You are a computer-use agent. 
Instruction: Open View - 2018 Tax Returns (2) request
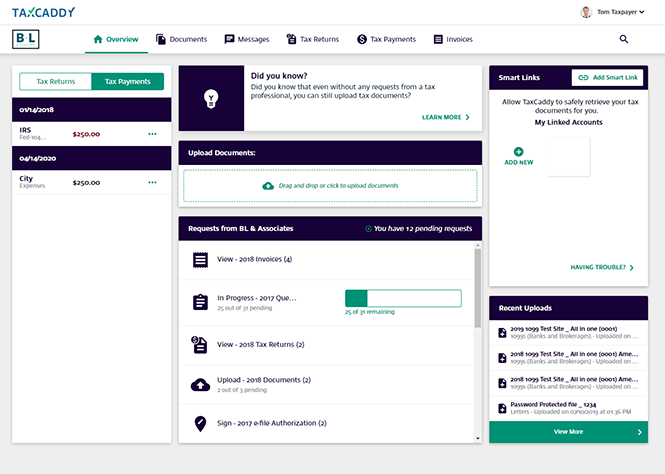click(327, 345)
